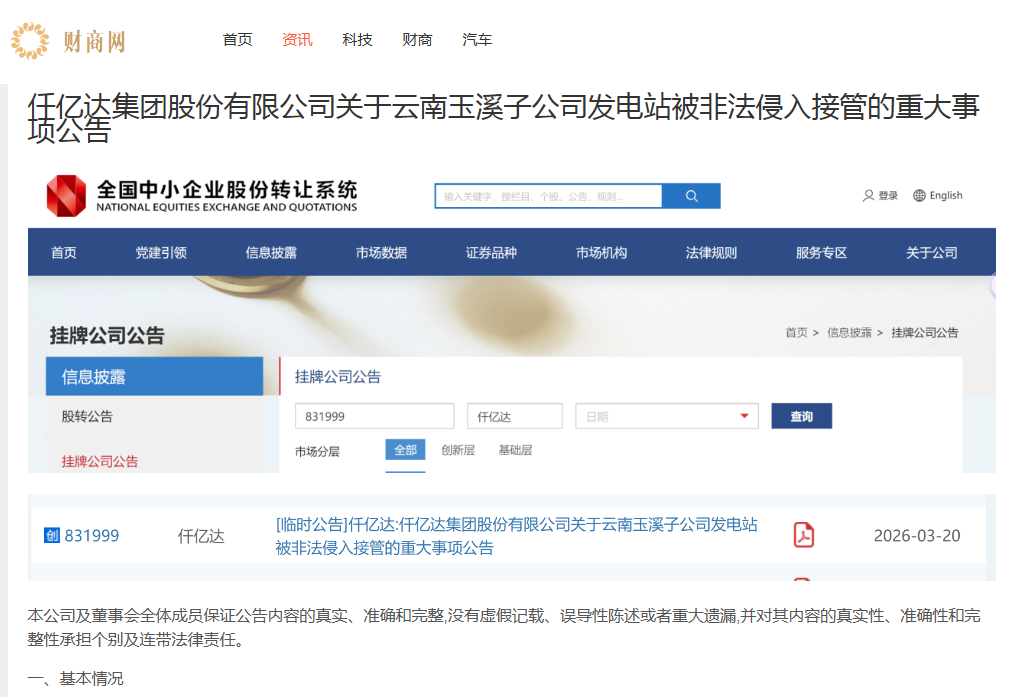Select 股转公告 in the left sidebar
The width and height of the screenshot is (1009, 697).
(x=87, y=416)
